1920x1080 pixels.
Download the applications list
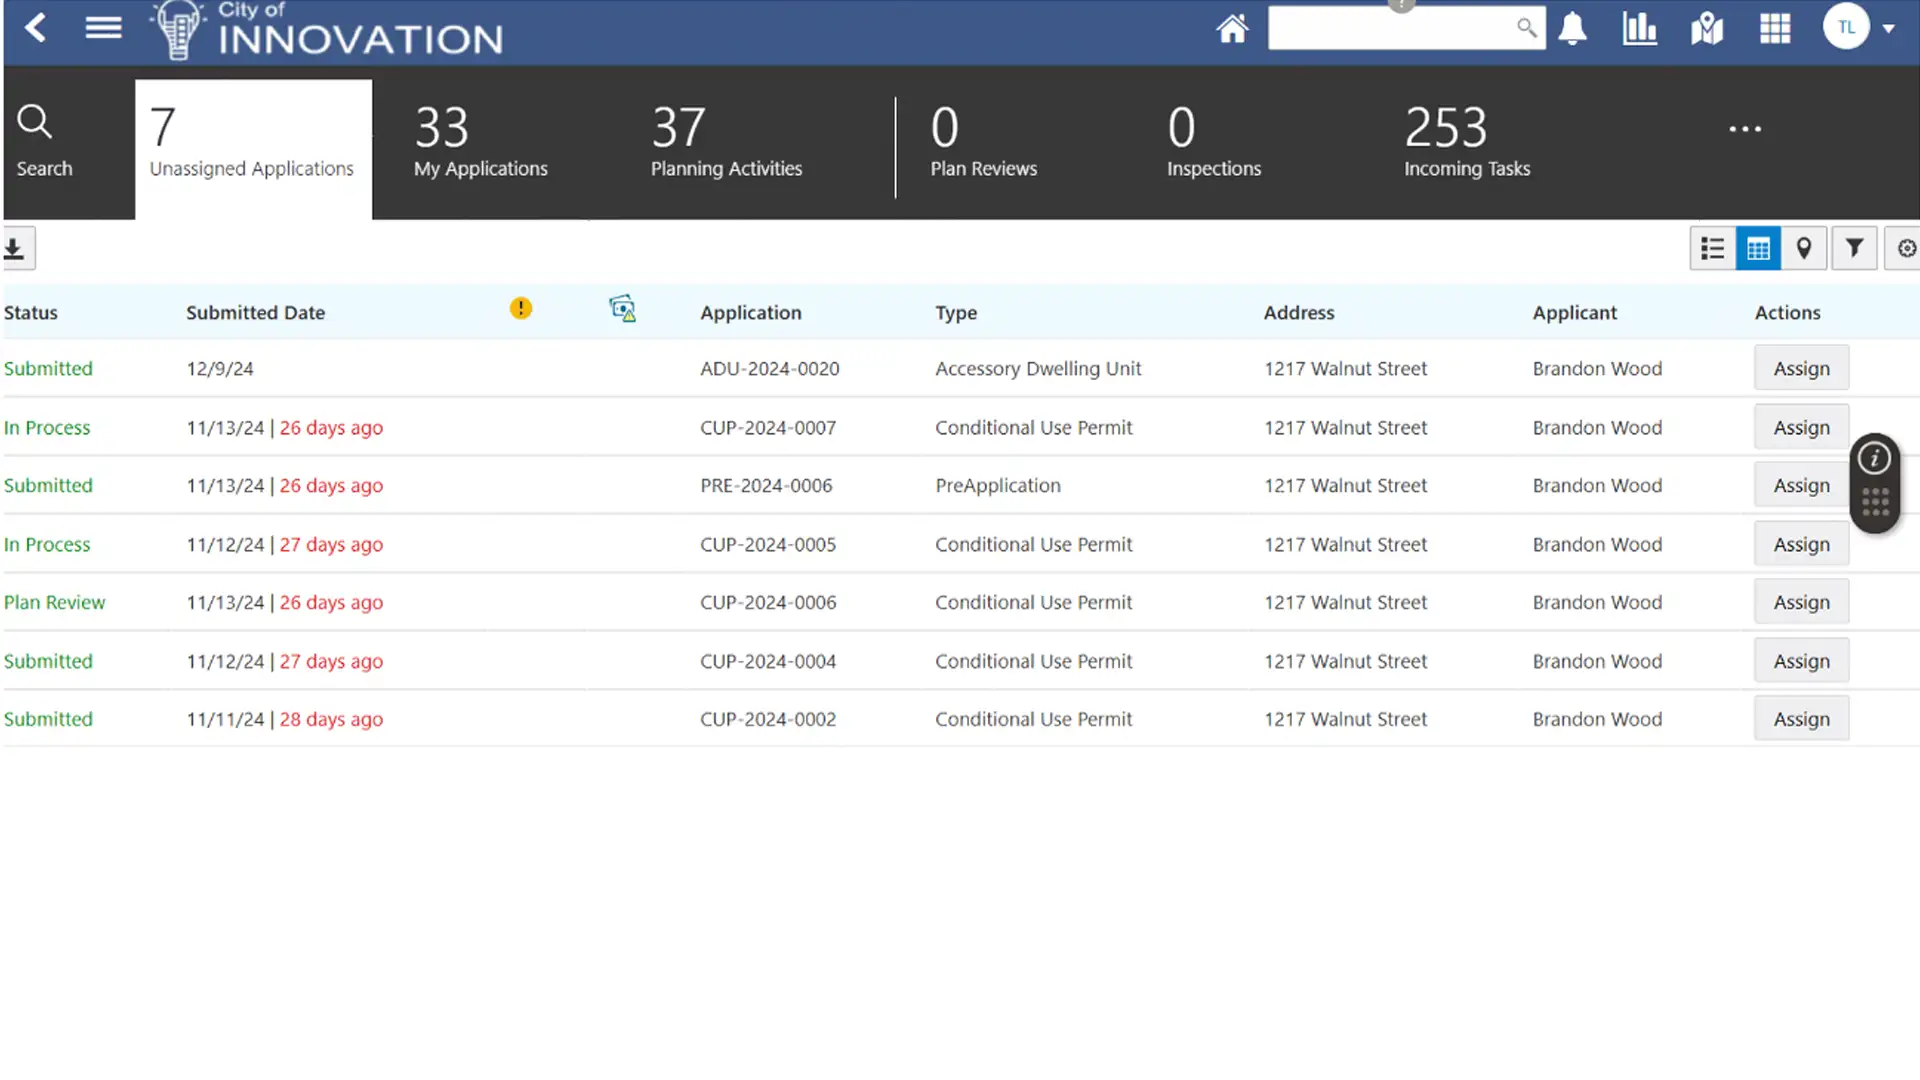click(x=16, y=248)
